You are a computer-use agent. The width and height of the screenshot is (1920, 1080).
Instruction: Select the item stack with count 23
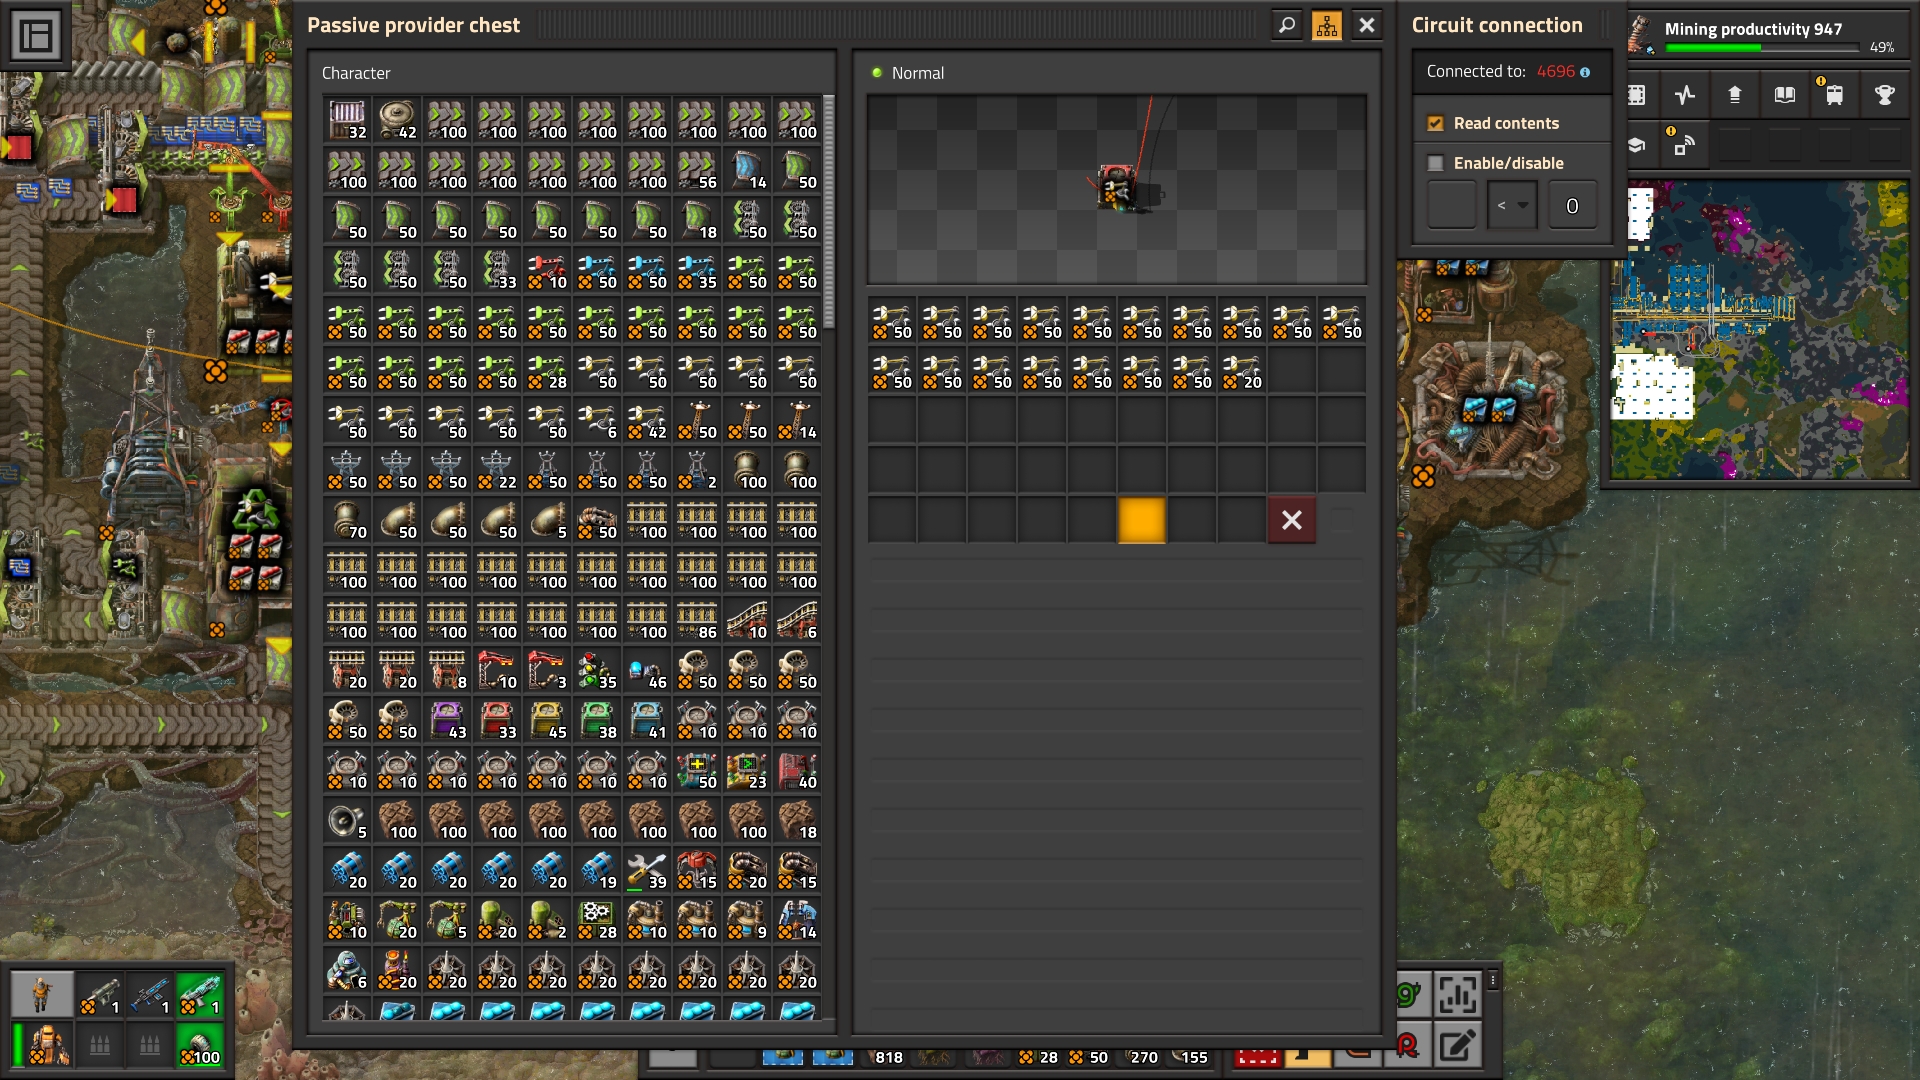point(747,770)
